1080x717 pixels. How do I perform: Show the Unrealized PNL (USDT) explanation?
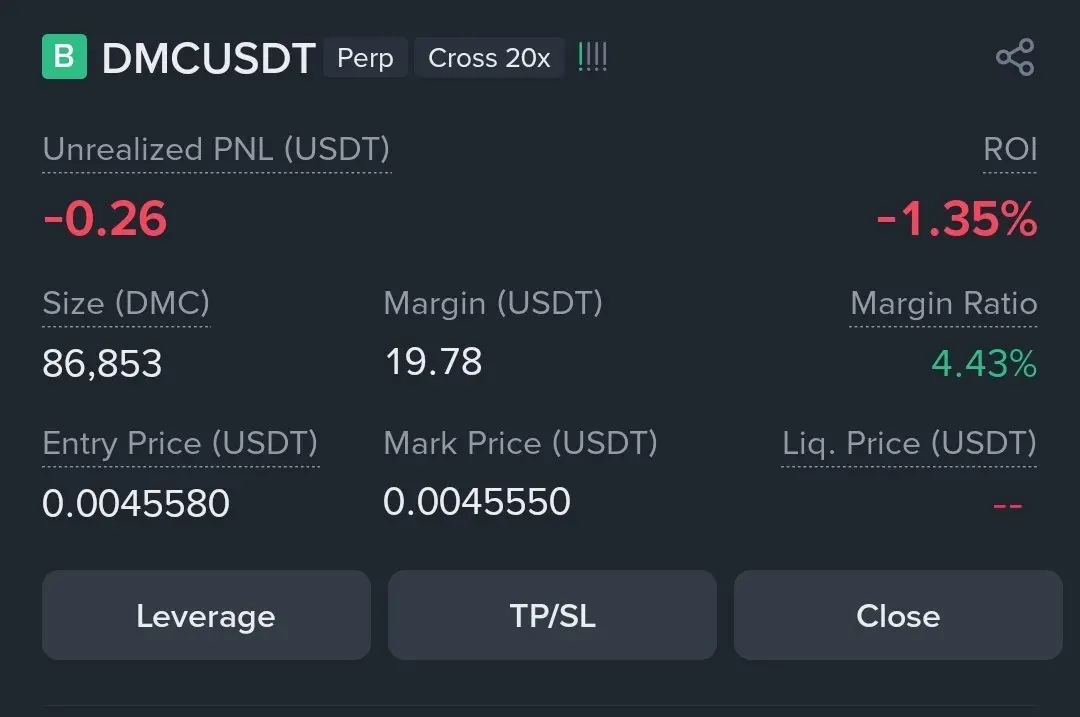click(216, 149)
